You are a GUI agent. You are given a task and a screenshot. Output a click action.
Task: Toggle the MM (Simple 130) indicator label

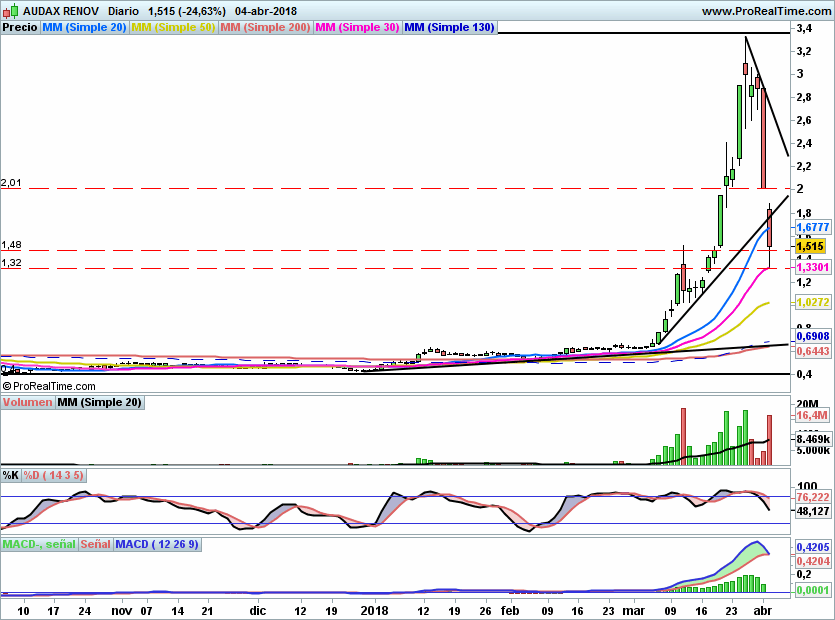coord(449,28)
